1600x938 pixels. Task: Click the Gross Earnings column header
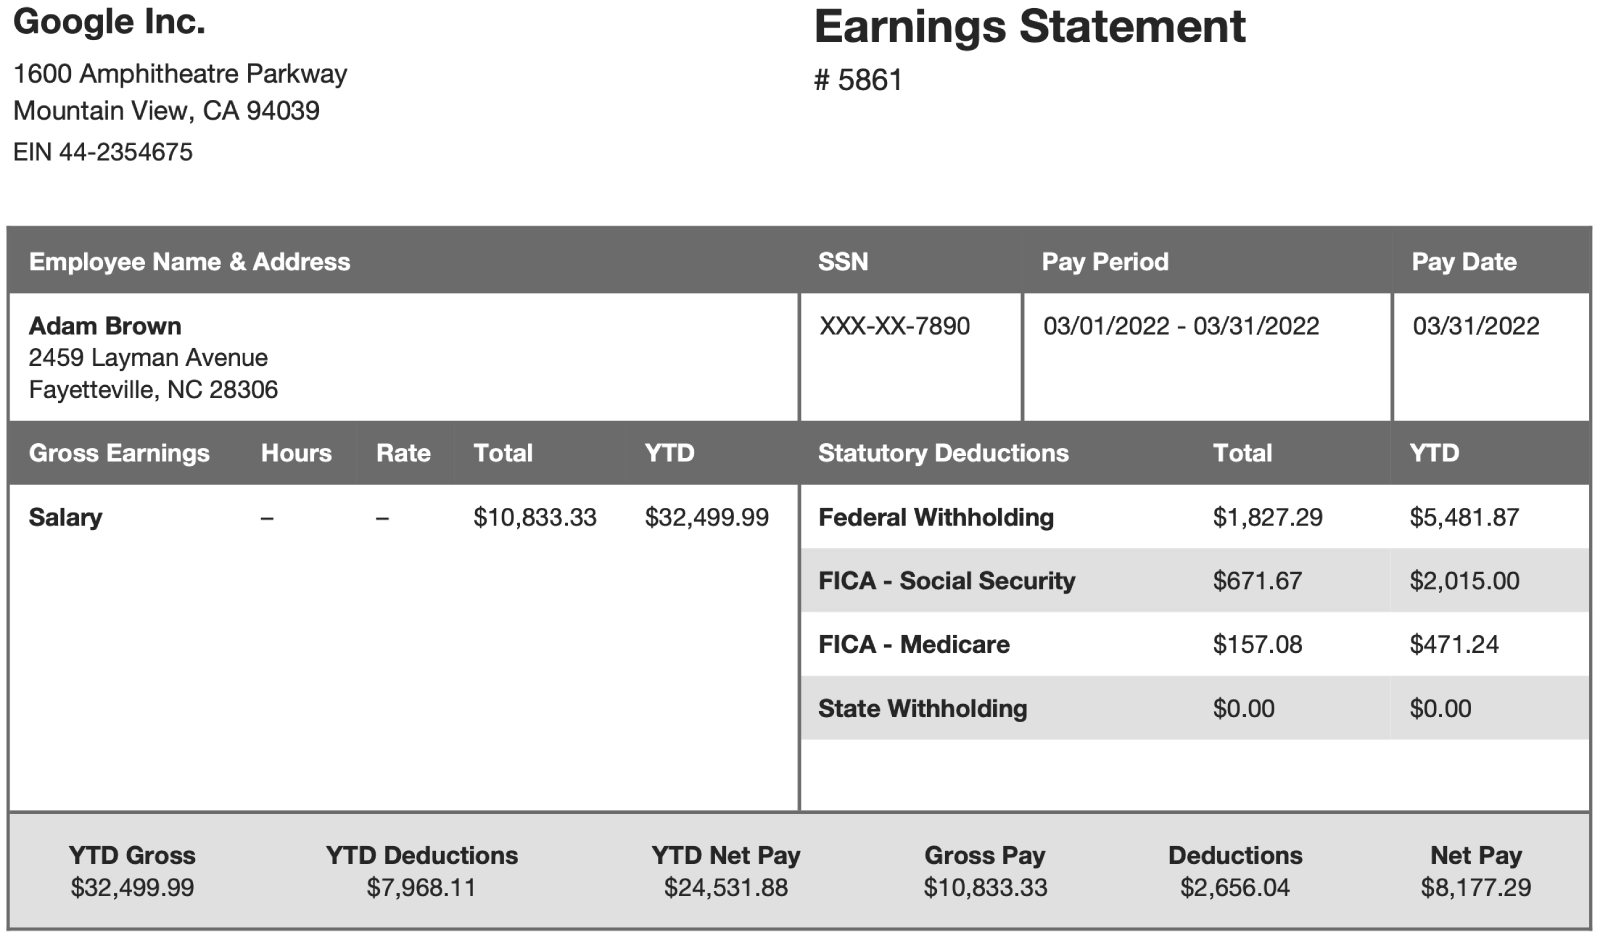[x=119, y=453]
